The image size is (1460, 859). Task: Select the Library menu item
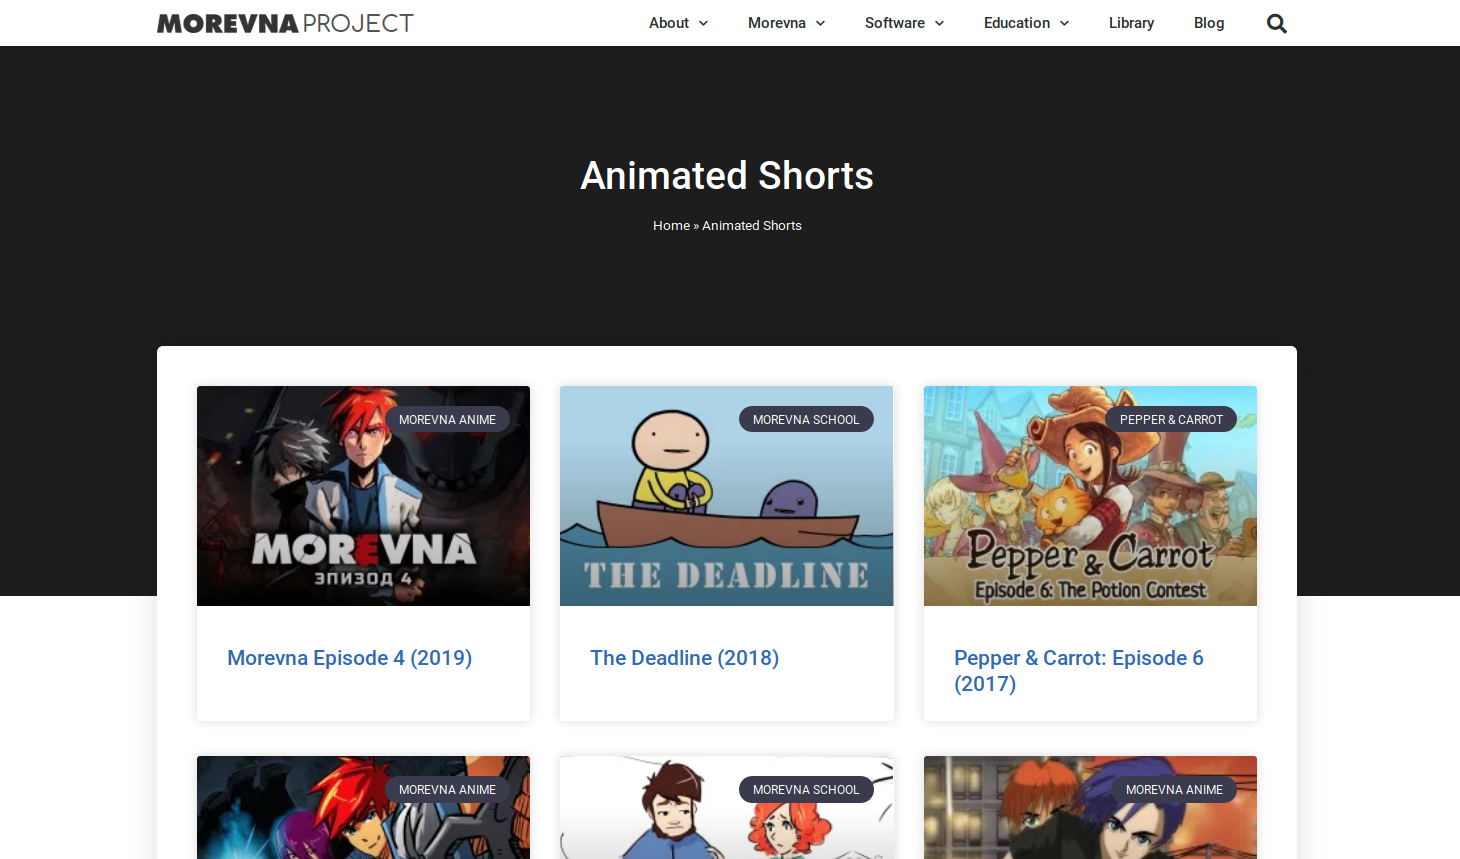coord(1131,22)
